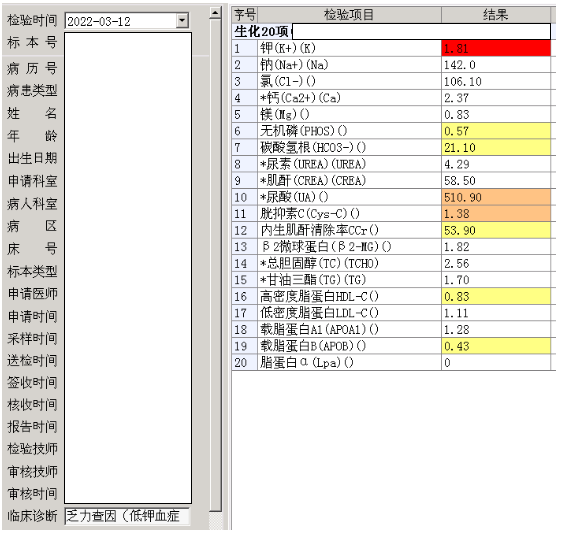The image size is (568, 533).
Task: Click the bicarbonate result 21.10
Action: 496,147
